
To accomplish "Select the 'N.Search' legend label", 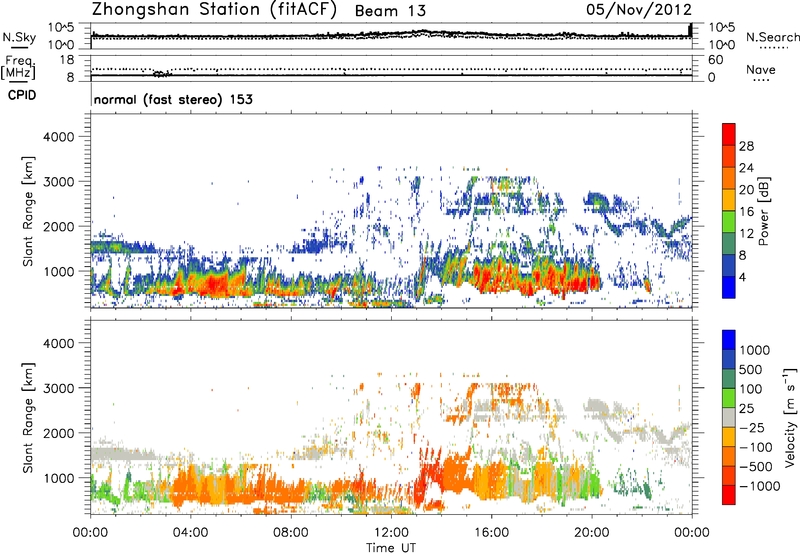I will point(772,37).
